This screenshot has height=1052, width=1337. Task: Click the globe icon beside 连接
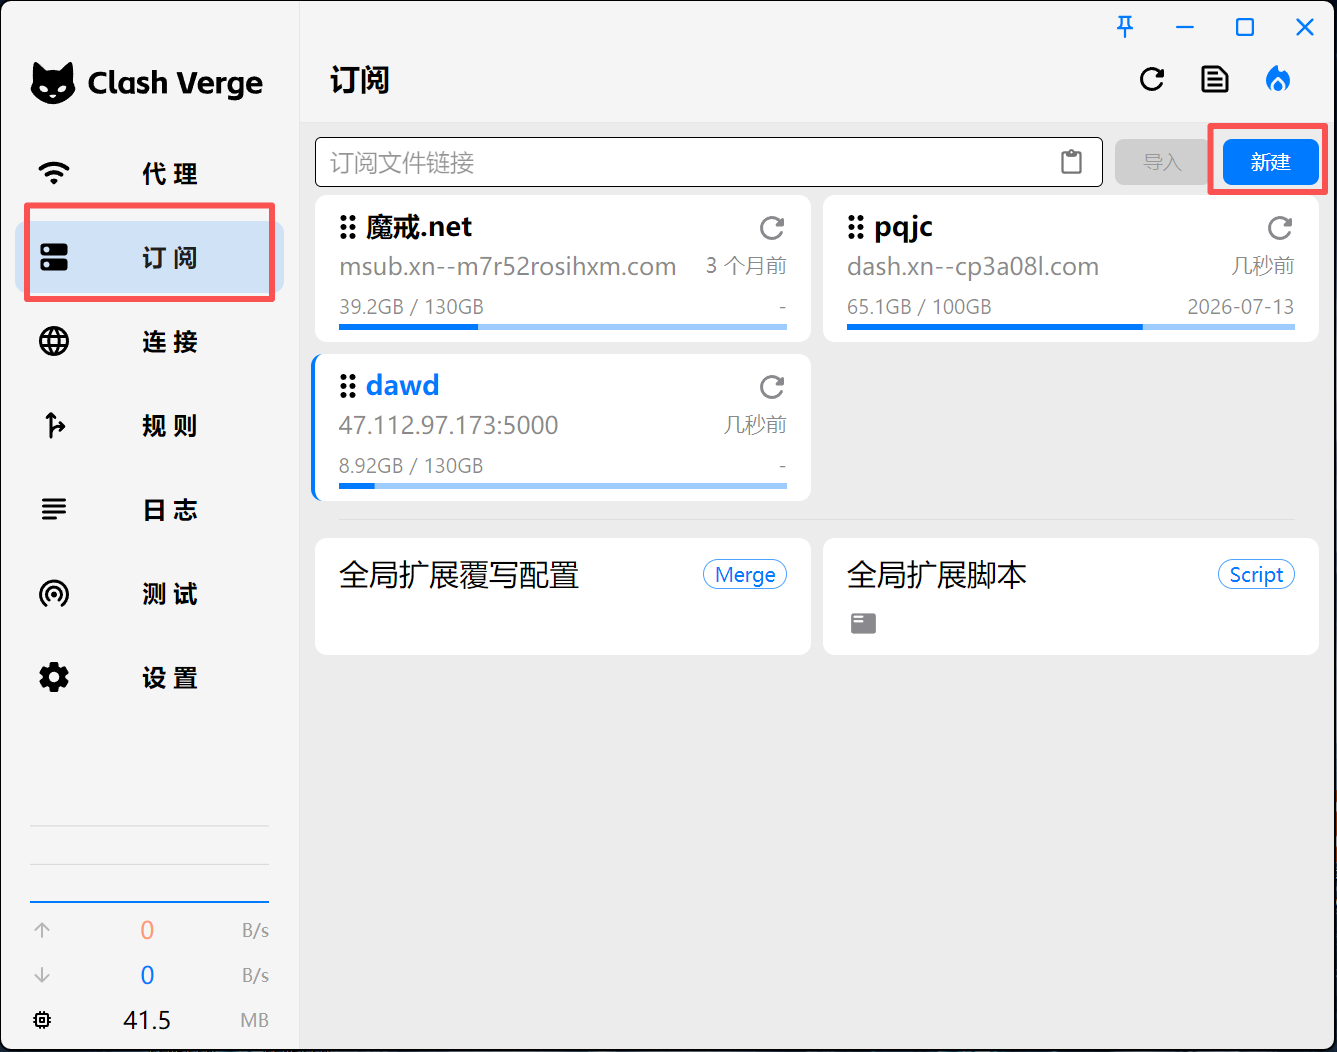tap(54, 341)
